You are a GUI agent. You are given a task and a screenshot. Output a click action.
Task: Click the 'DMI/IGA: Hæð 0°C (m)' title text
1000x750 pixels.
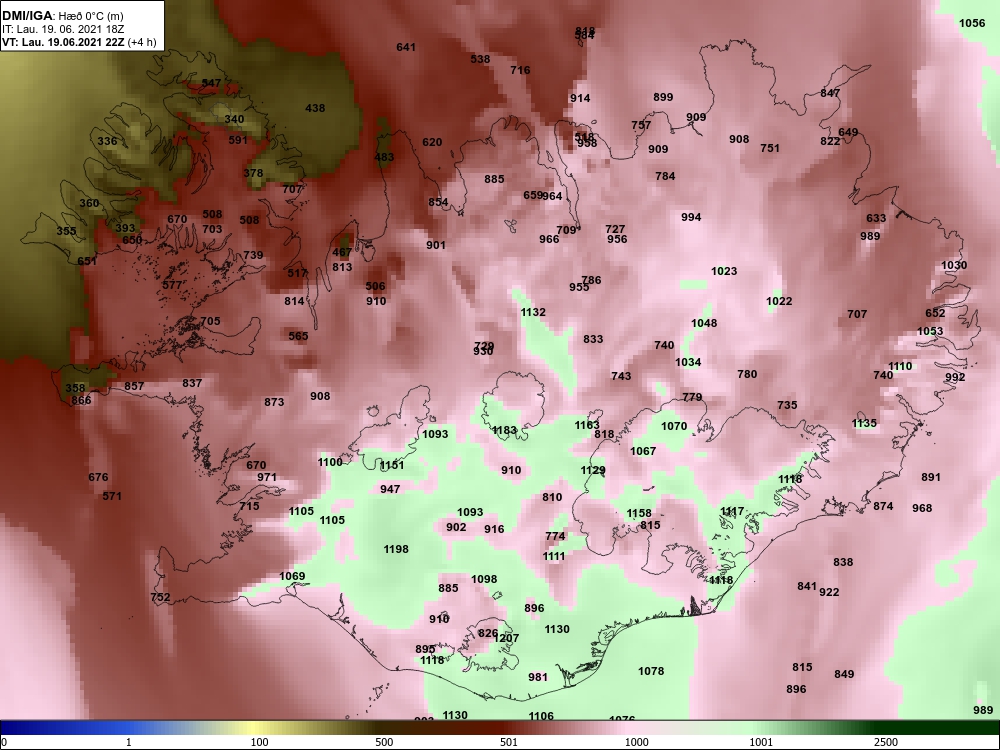click(x=62, y=16)
